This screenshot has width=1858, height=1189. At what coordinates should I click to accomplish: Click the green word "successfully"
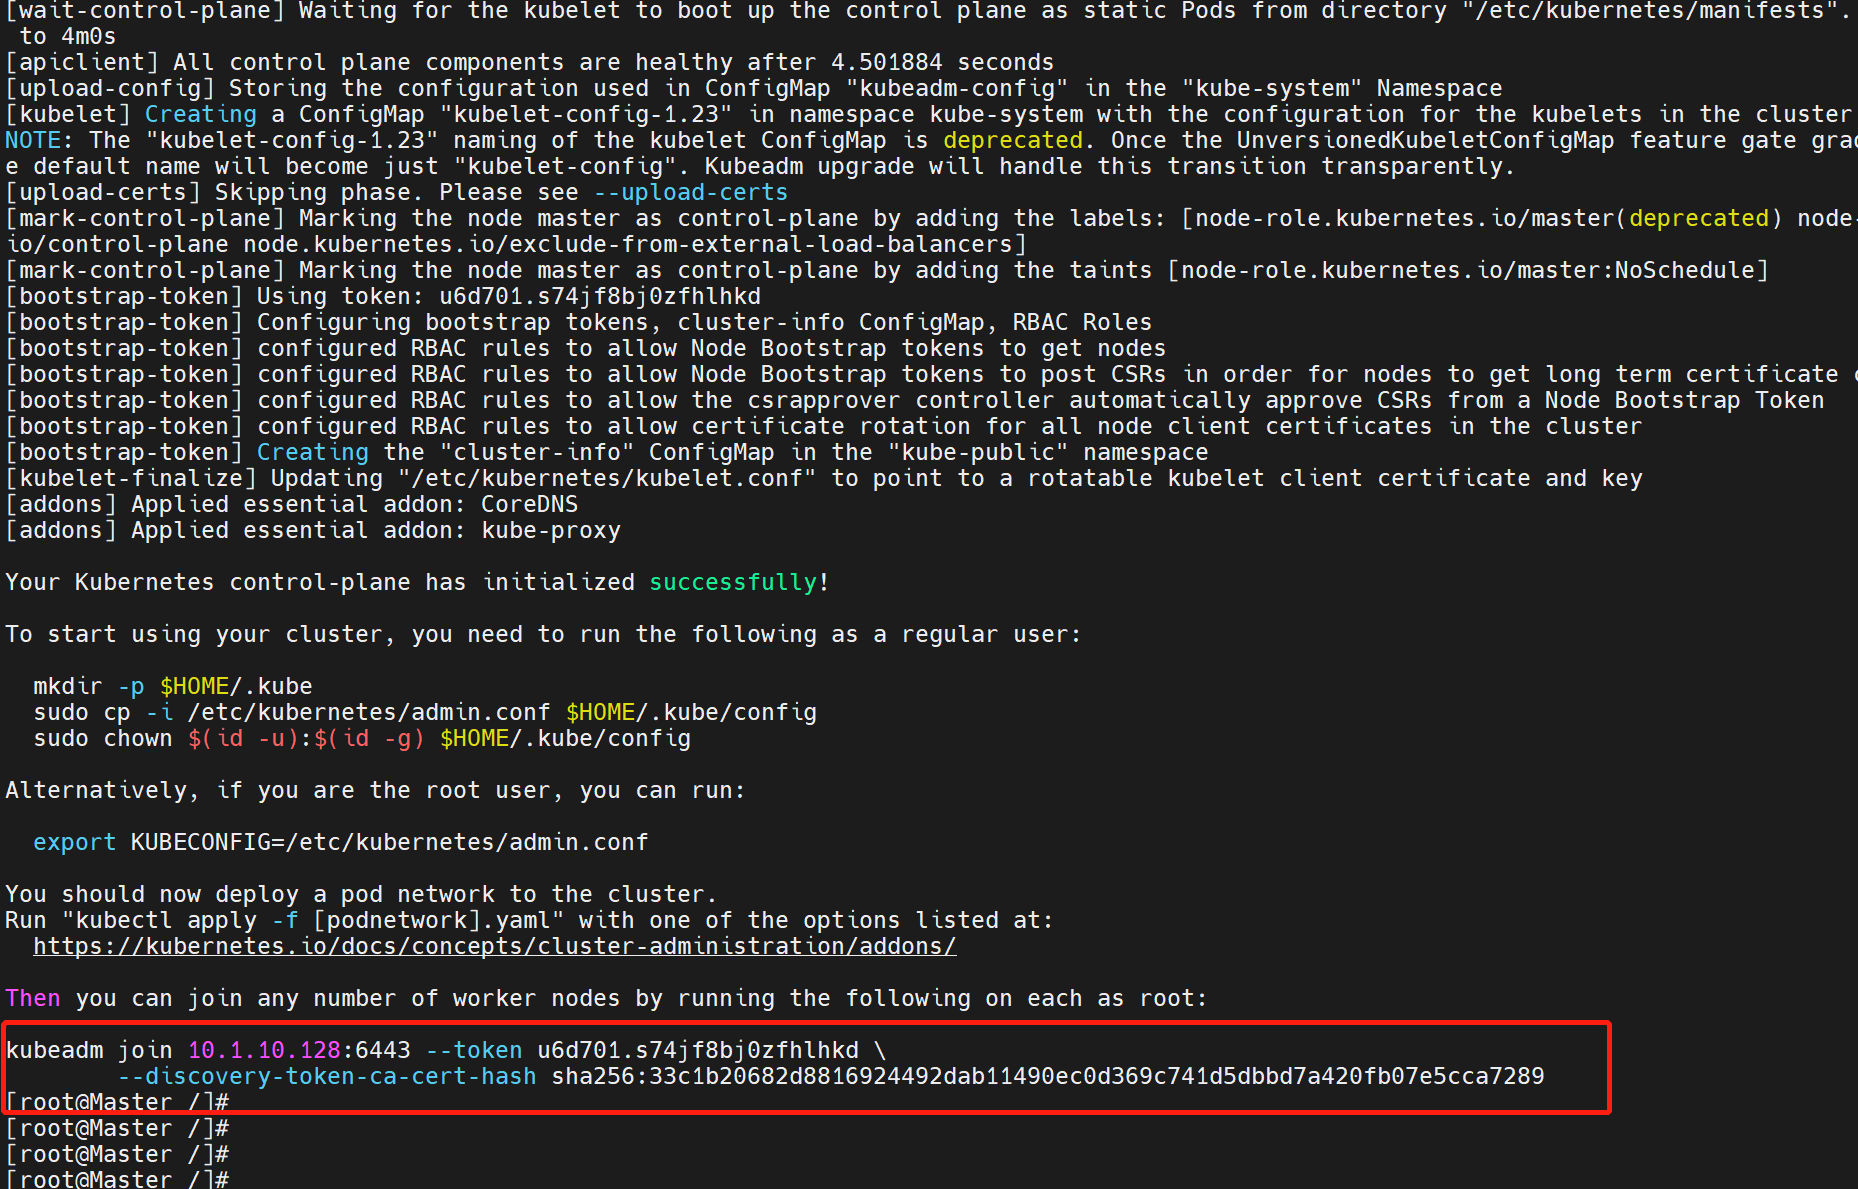[733, 582]
